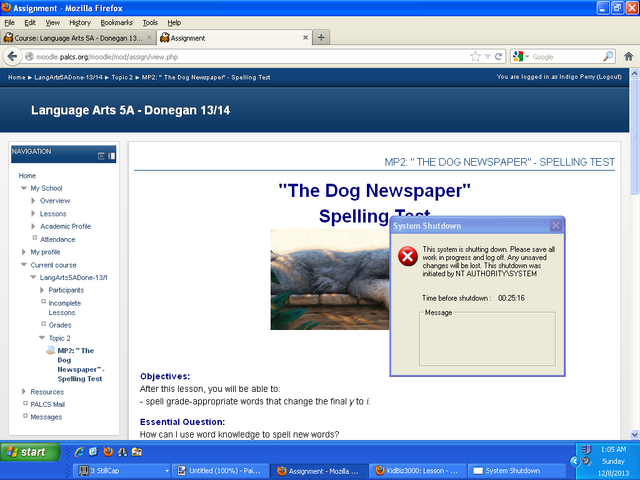Expand hidden system tray icons arrow
Viewport: 640px width, 480px height.
pos(575,462)
